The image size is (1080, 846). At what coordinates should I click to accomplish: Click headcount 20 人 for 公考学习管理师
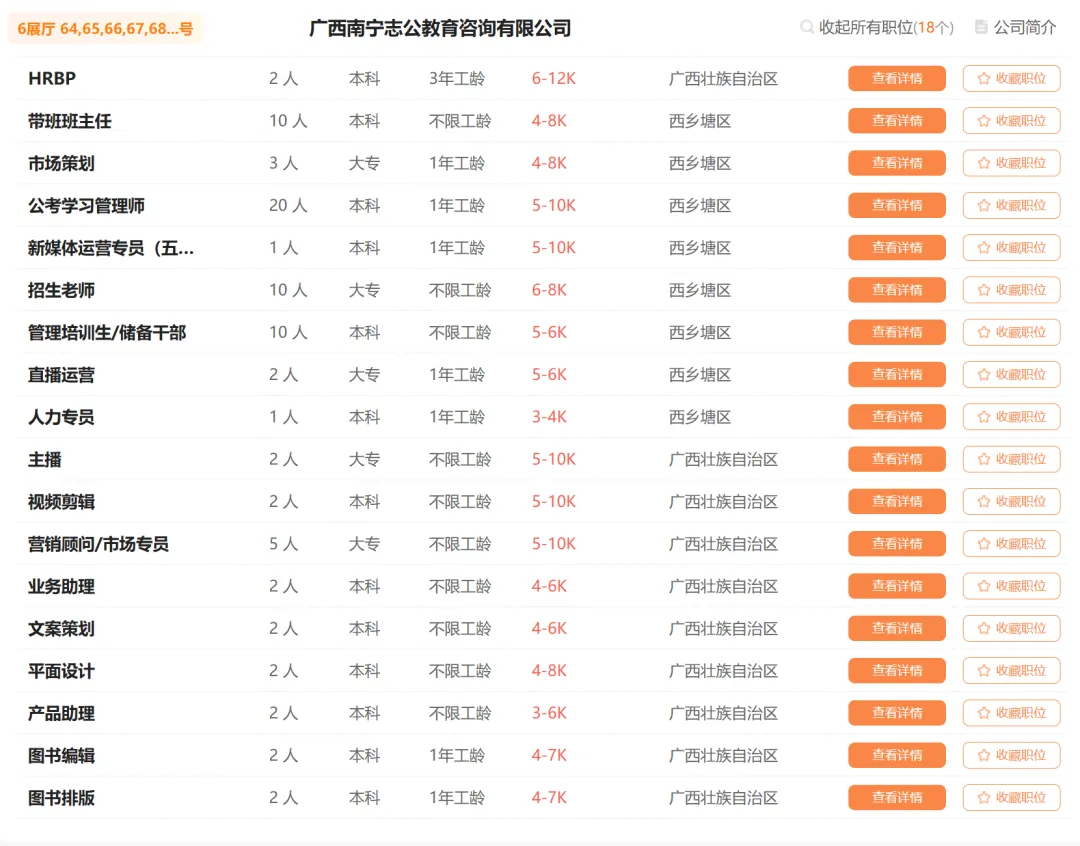pyautogui.click(x=288, y=205)
